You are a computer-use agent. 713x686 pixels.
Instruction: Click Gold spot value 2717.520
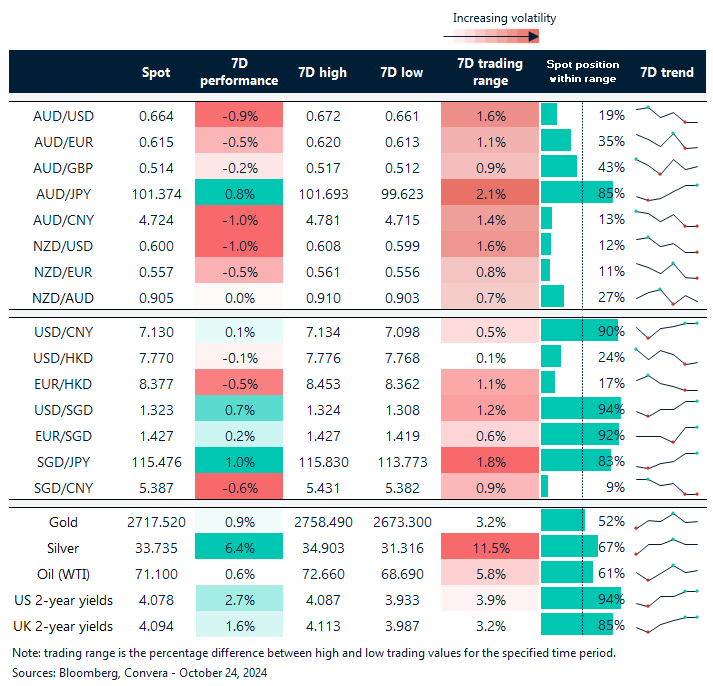point(156,522)
